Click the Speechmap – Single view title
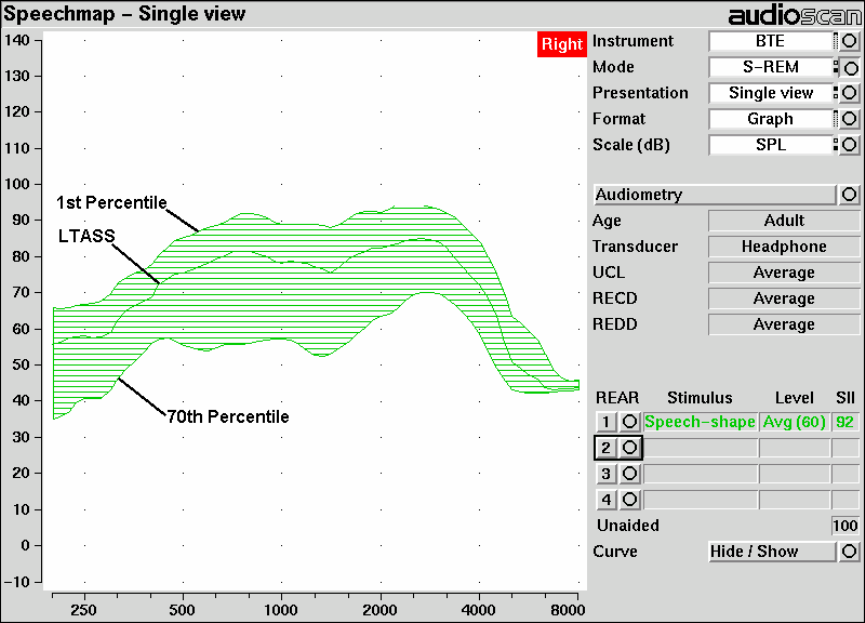 point(125,14)
